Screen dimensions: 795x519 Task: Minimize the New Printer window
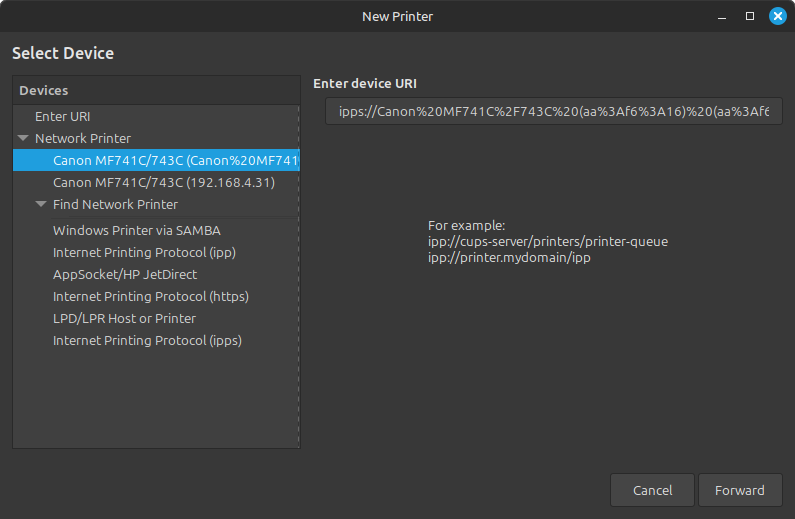pyautogui.click(x=722, y=17)
